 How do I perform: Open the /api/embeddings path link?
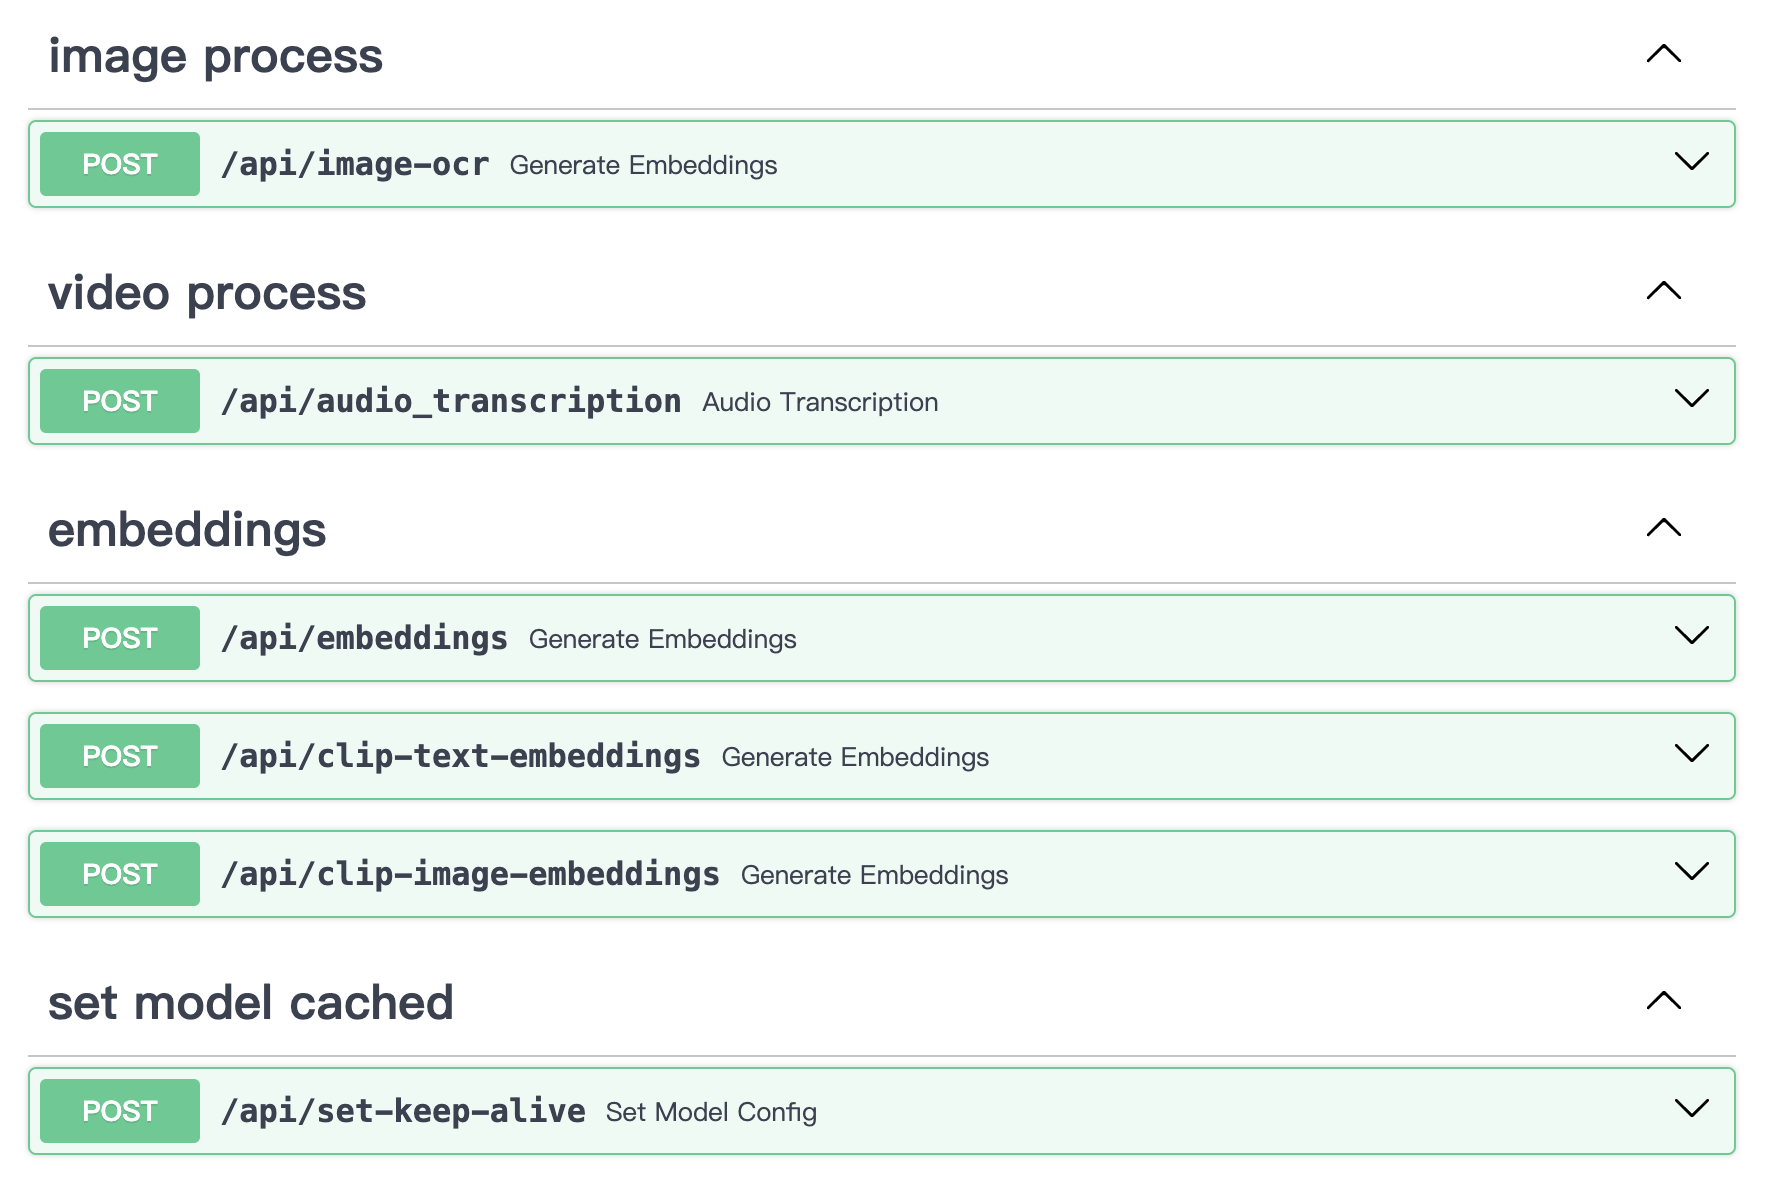point(364,638)
